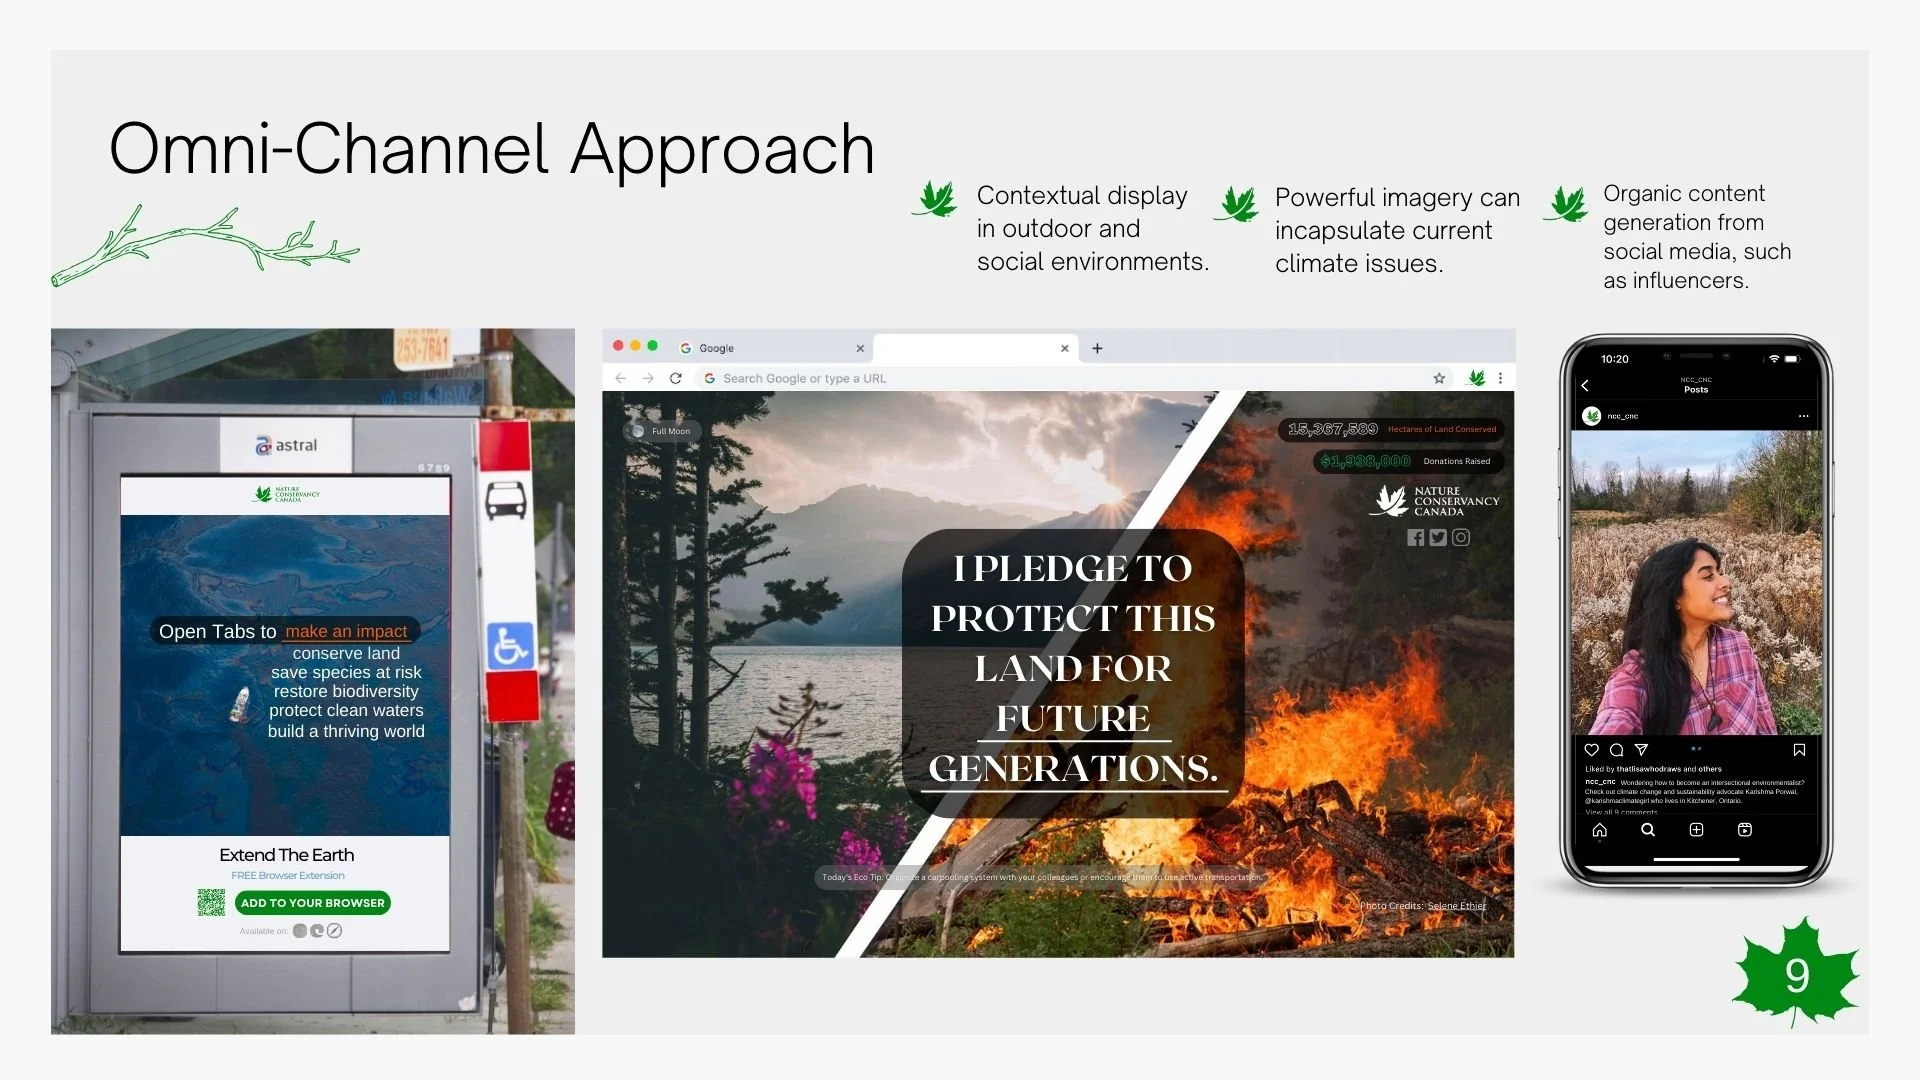Click the leaf extension icon in browser toolbar
Image resolution: width=1920 pixels, height=1080 pixels.
(x=1477, y=378)
